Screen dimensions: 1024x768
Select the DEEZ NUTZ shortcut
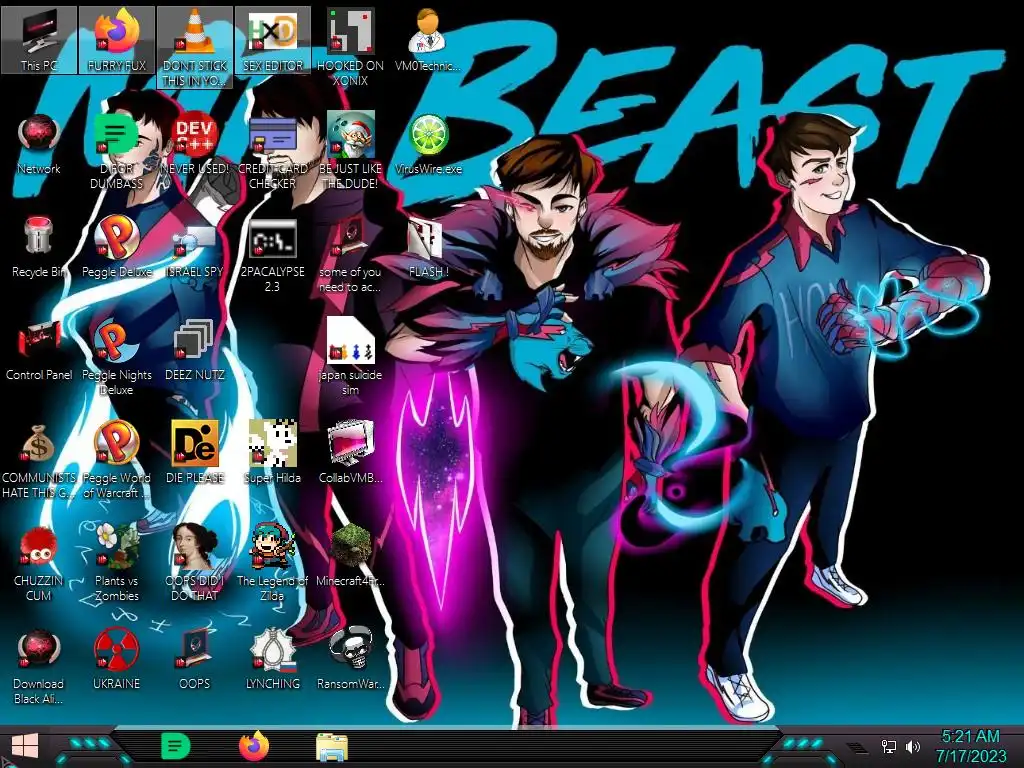195,349
